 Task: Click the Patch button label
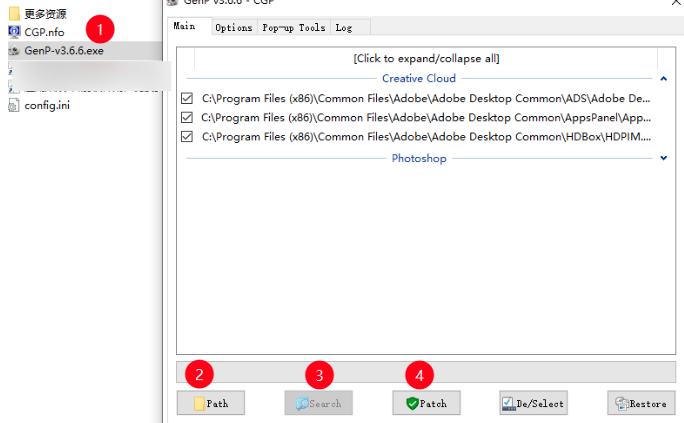coord(433,404)
